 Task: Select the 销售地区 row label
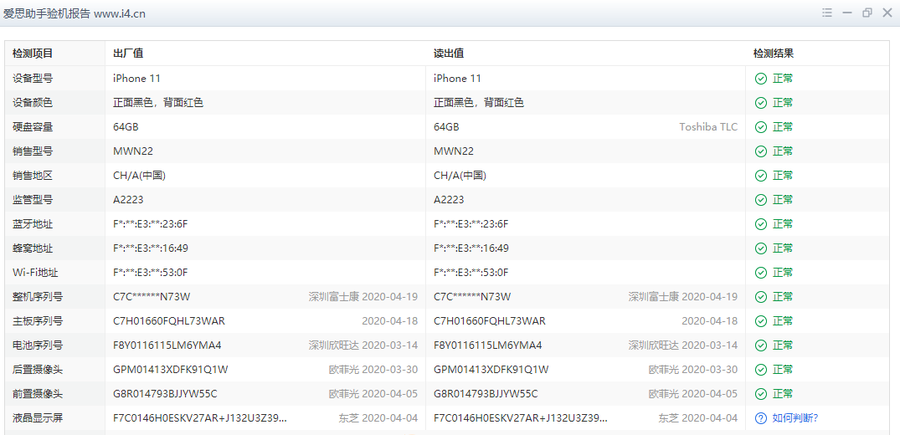pyautogui.click(x=33, y=176)
